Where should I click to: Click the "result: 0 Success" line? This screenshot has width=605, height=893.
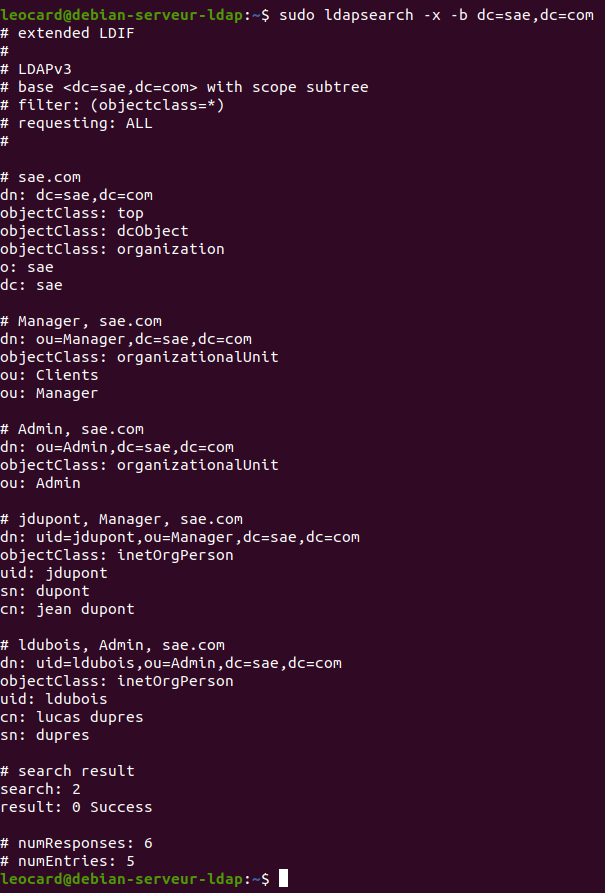[76, 807]
